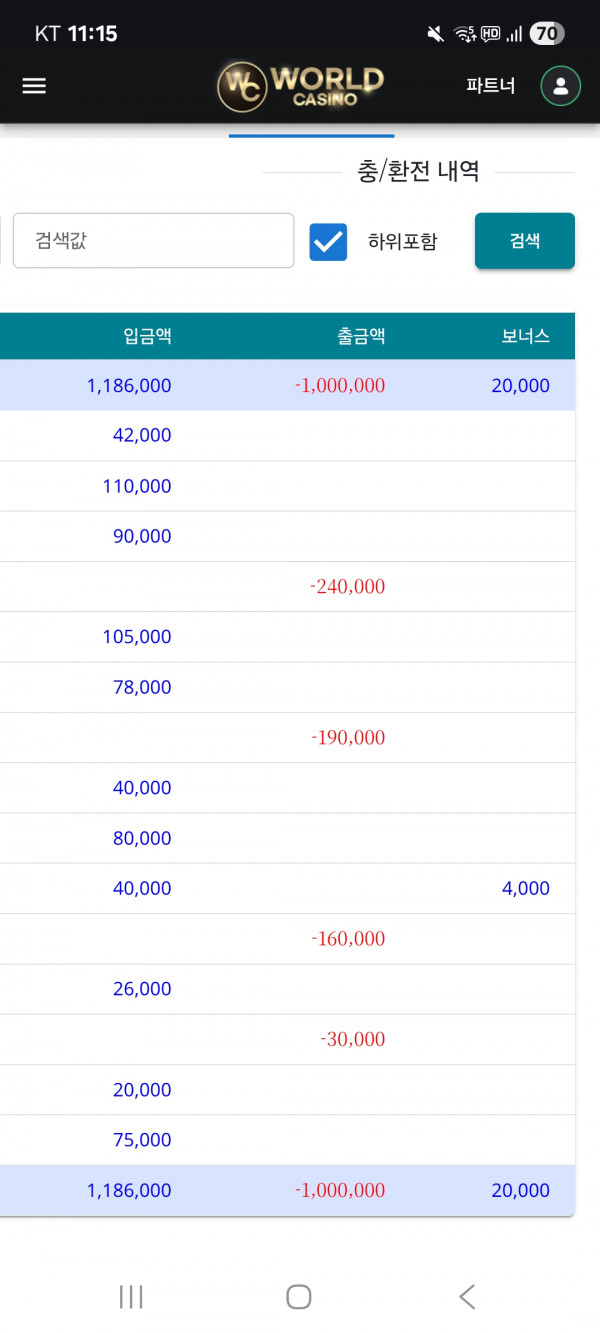Uncheck the 하위포함 checkbox
The width and height of the screenshot is (600, 1333).
click(328, 241)
